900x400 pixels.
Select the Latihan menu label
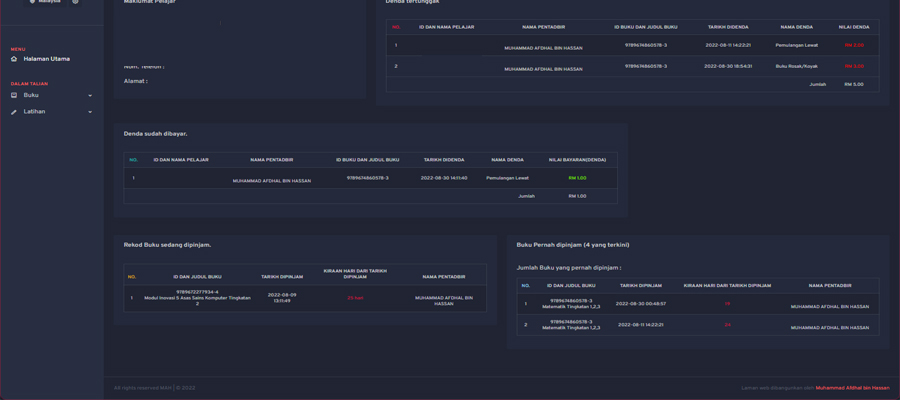click(34, 112)
